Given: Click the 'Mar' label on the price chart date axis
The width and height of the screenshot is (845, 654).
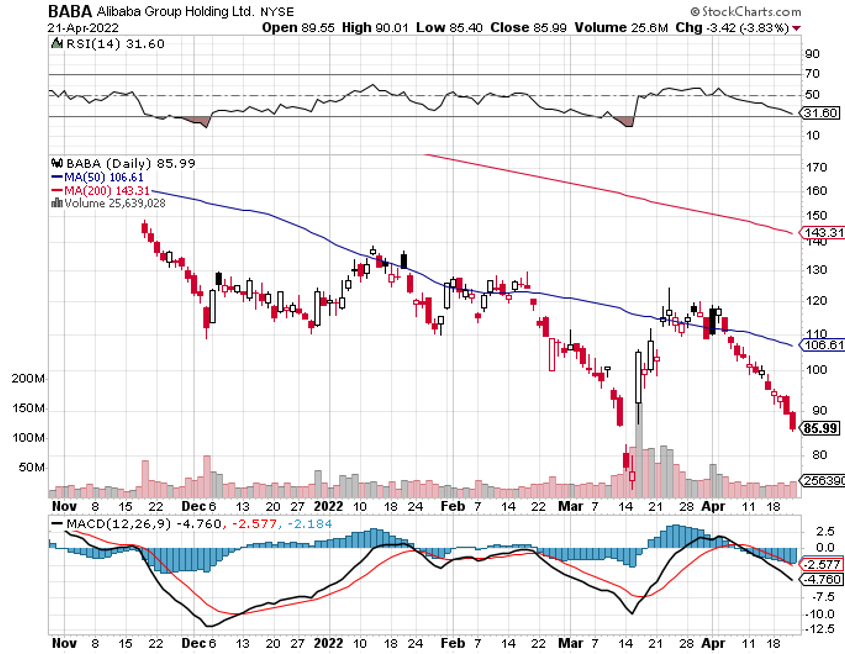Looking at the screenshot, I should (x=571, y=506).
